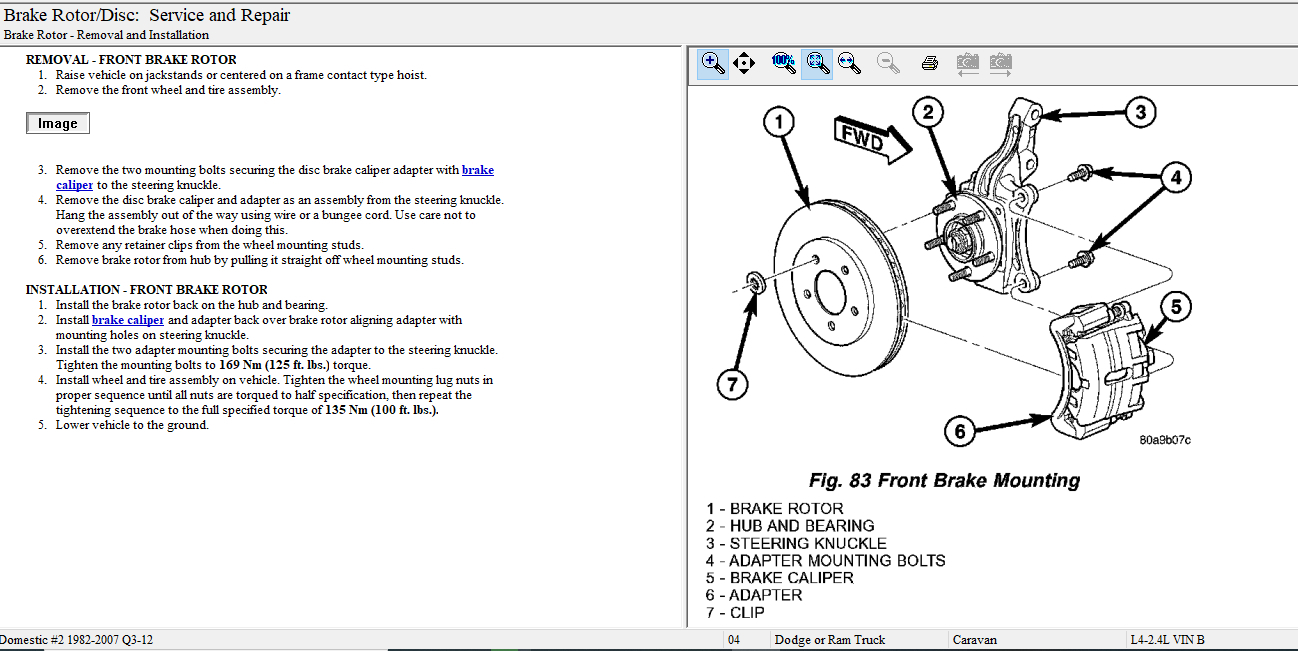
Task: Reset the diagram to 100% zoom
Action: click(783, 64)
